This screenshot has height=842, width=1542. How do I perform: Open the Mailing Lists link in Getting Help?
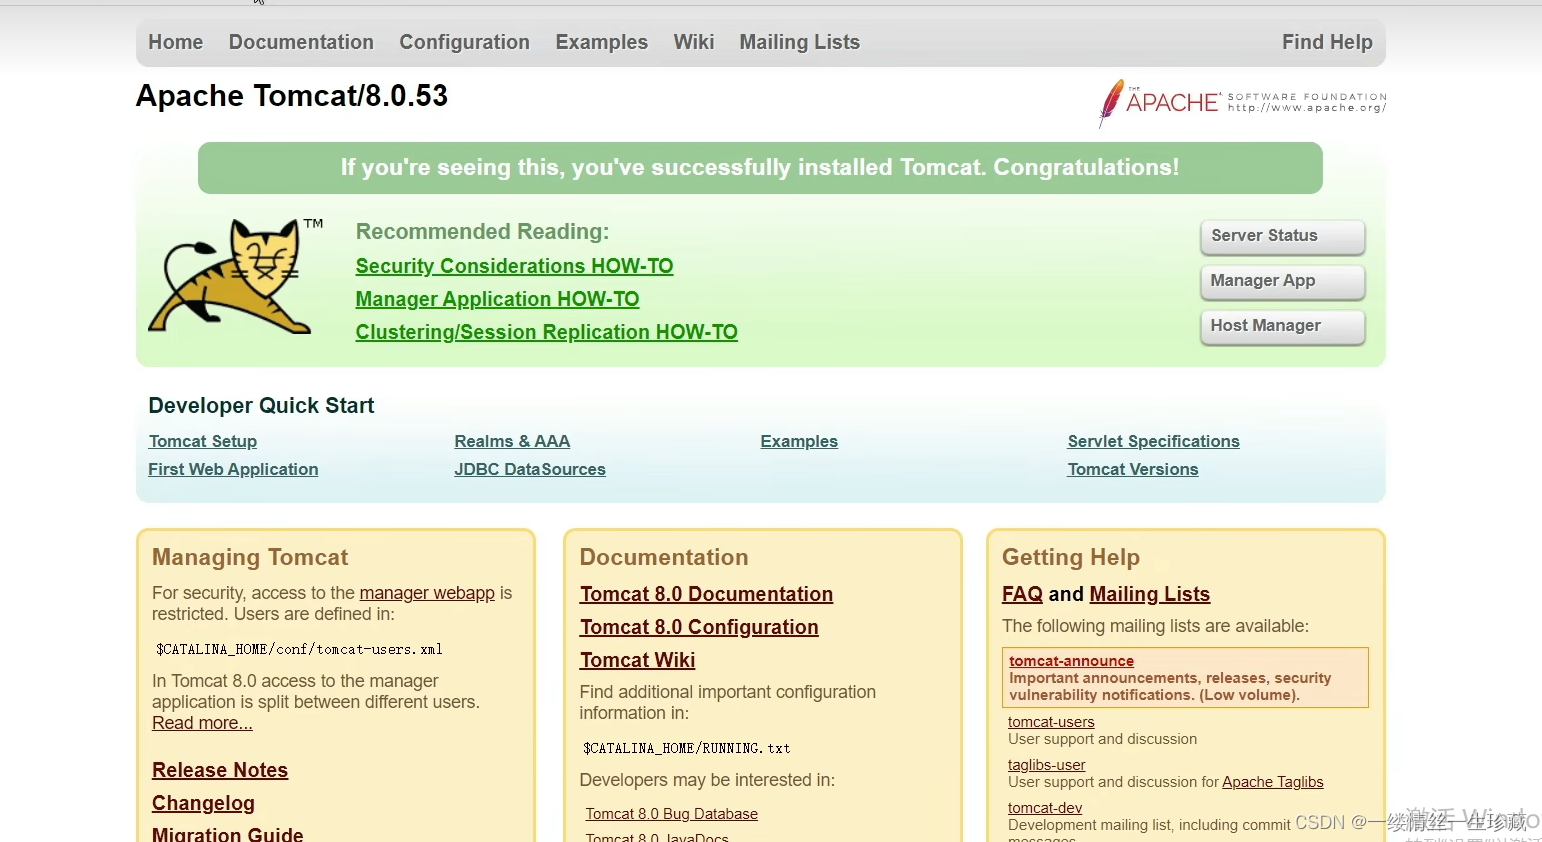(1149, 594)
